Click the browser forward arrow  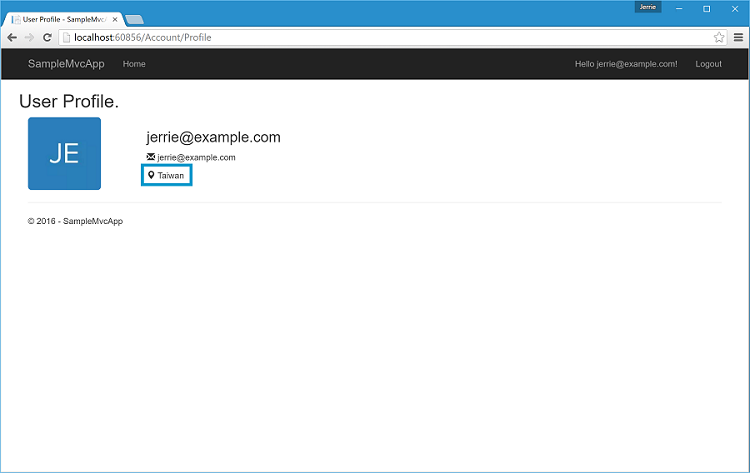coord(29,37)
